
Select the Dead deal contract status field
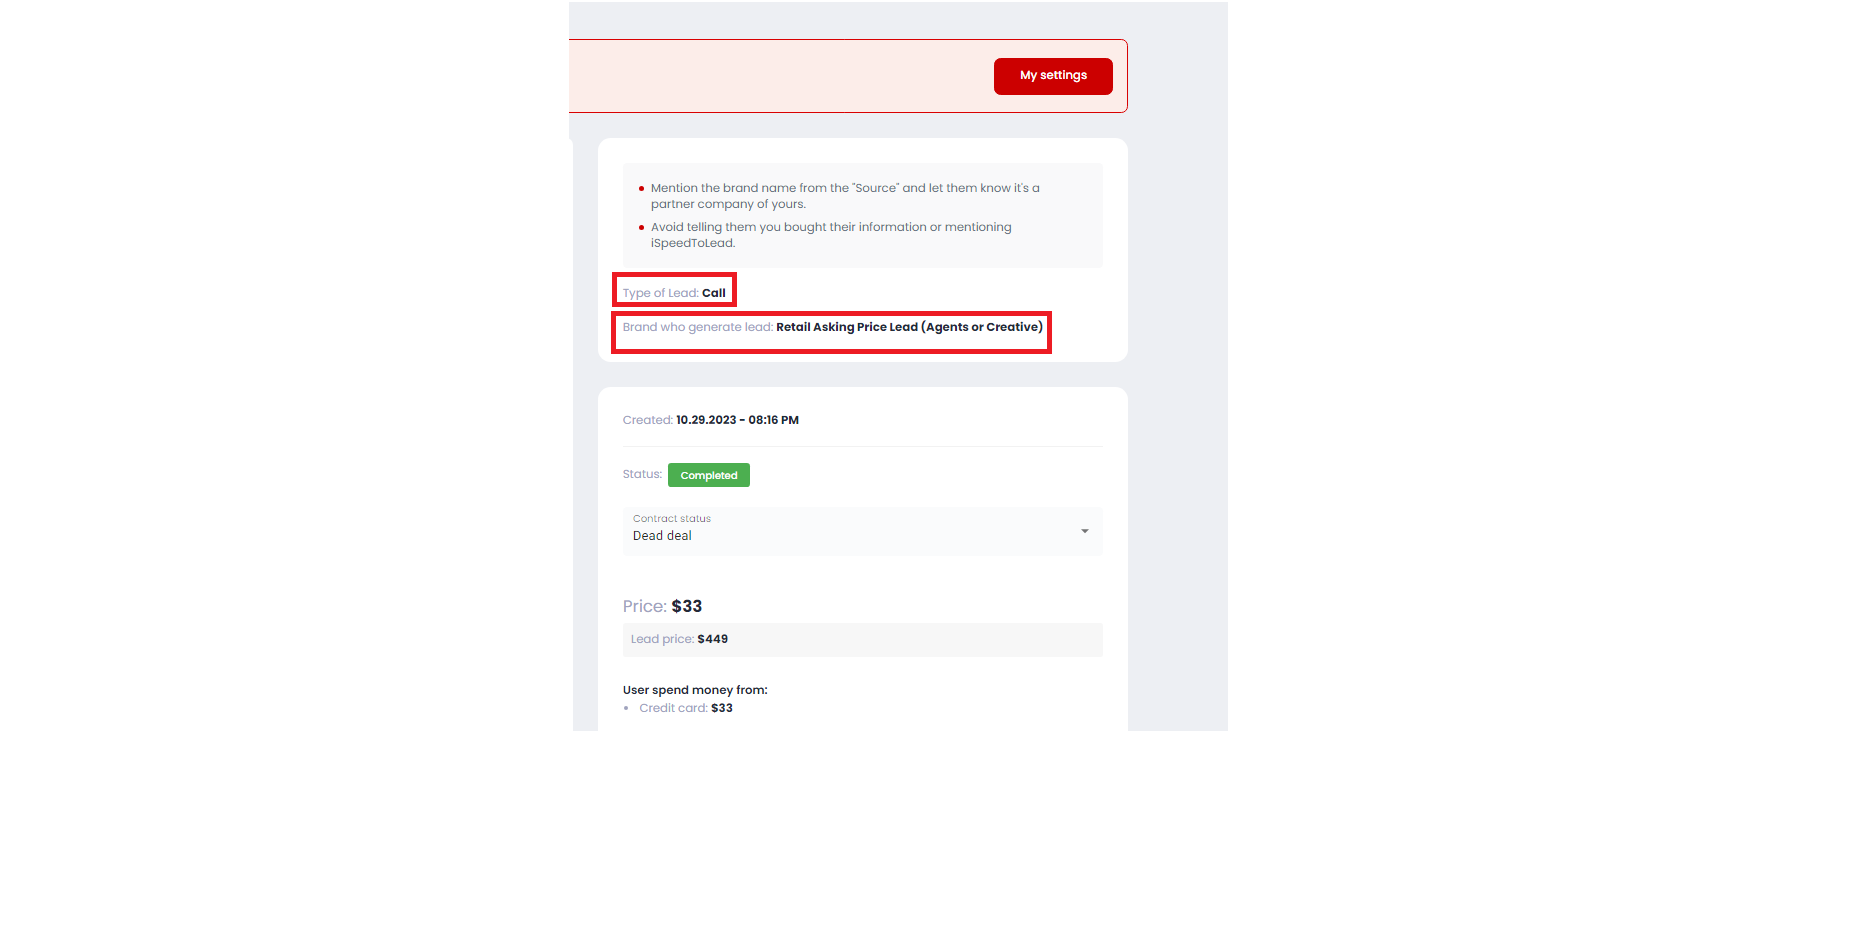pos(862,531)
